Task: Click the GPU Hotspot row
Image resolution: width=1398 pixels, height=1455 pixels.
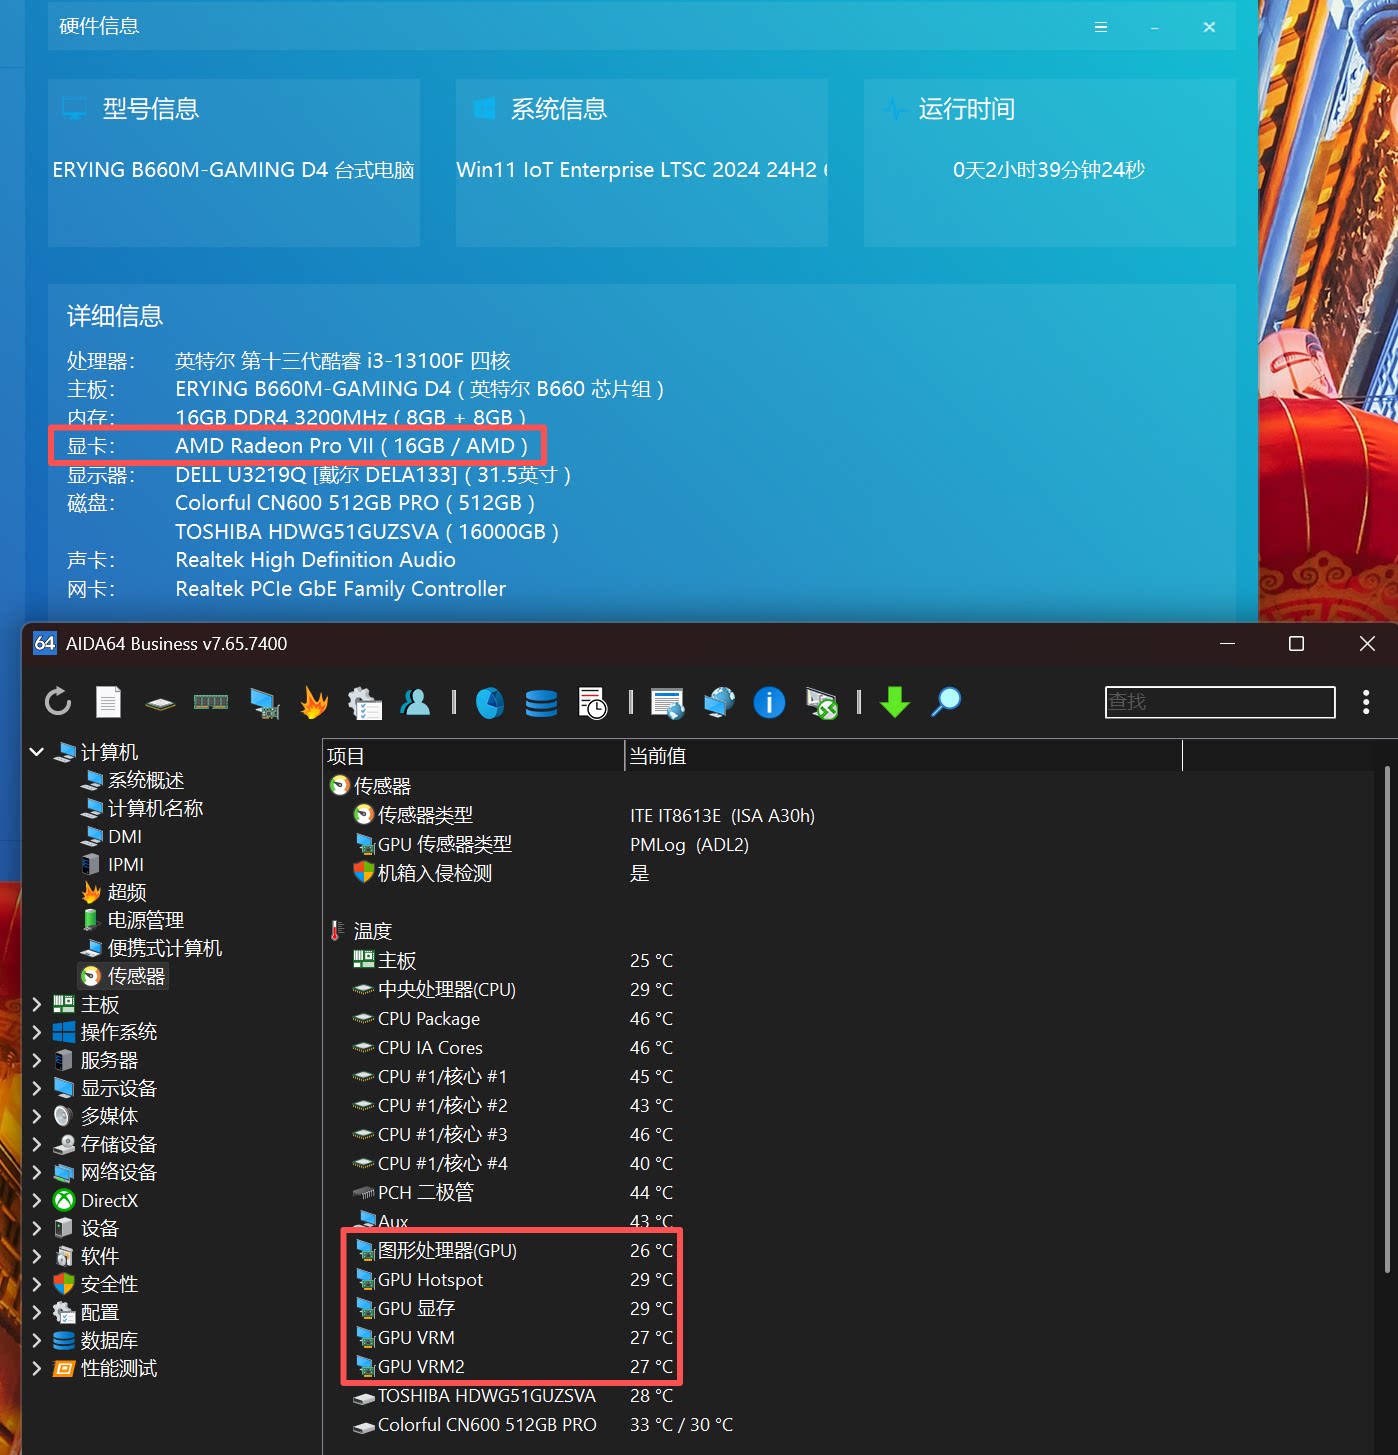Action: [515, 1279]
